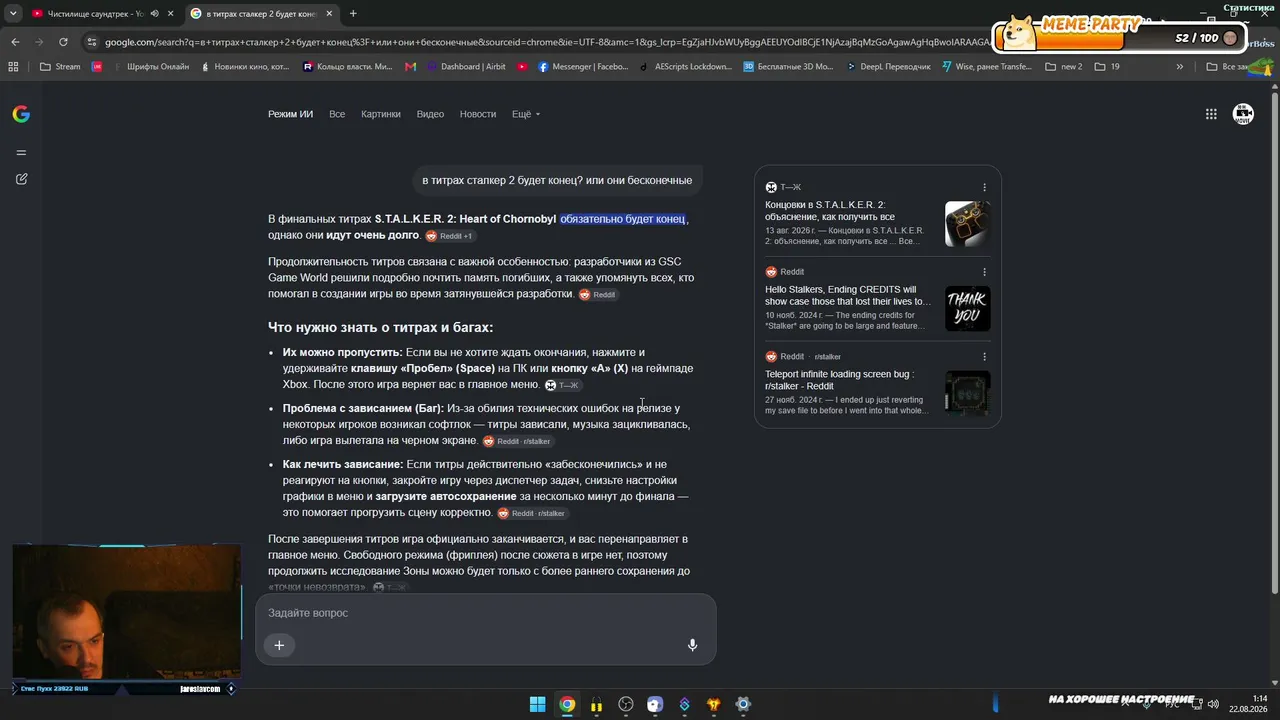Open the Windows Start menu
The width and height of the screenshot is (1280, 720).
click(537, 704)
